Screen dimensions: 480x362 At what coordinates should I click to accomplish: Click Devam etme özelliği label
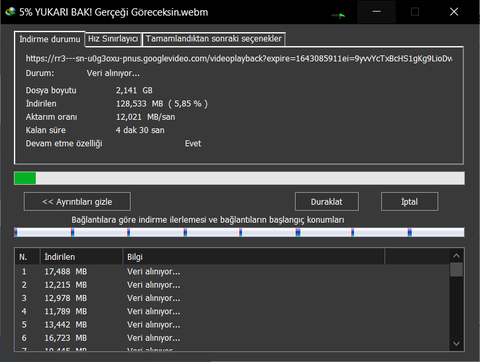tap(64, 143)
